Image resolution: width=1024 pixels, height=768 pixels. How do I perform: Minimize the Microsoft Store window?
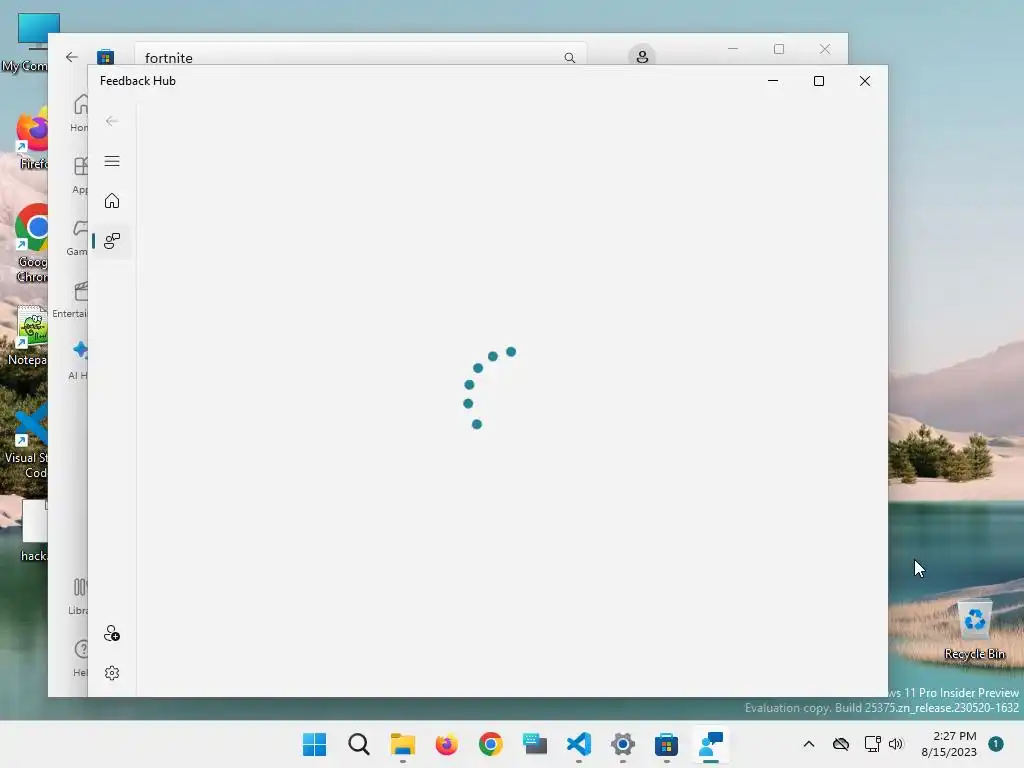(x=733, y=49)
